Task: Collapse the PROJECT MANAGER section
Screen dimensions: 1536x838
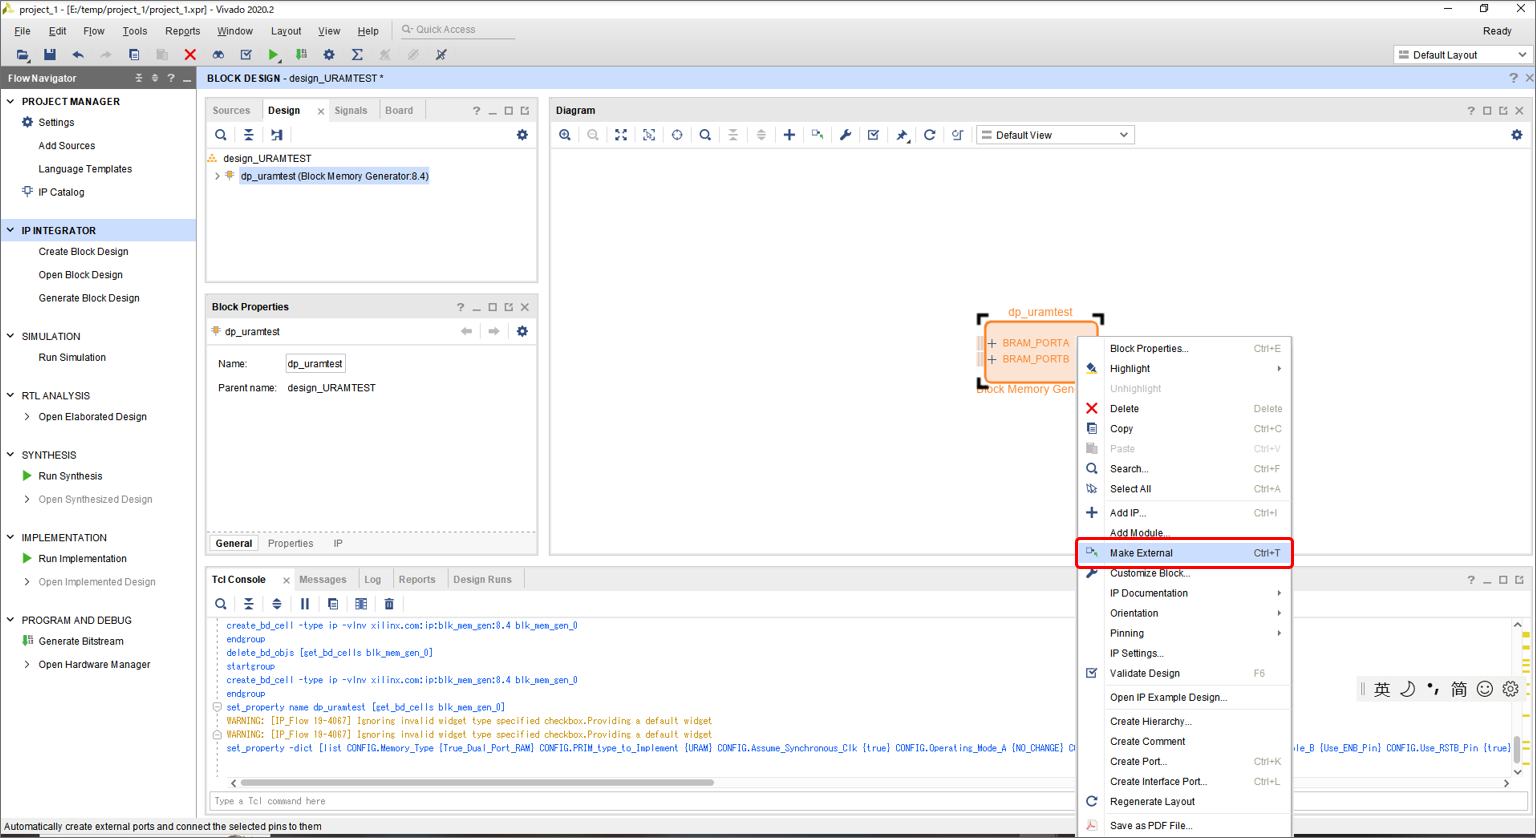Action: pos(11,101)
